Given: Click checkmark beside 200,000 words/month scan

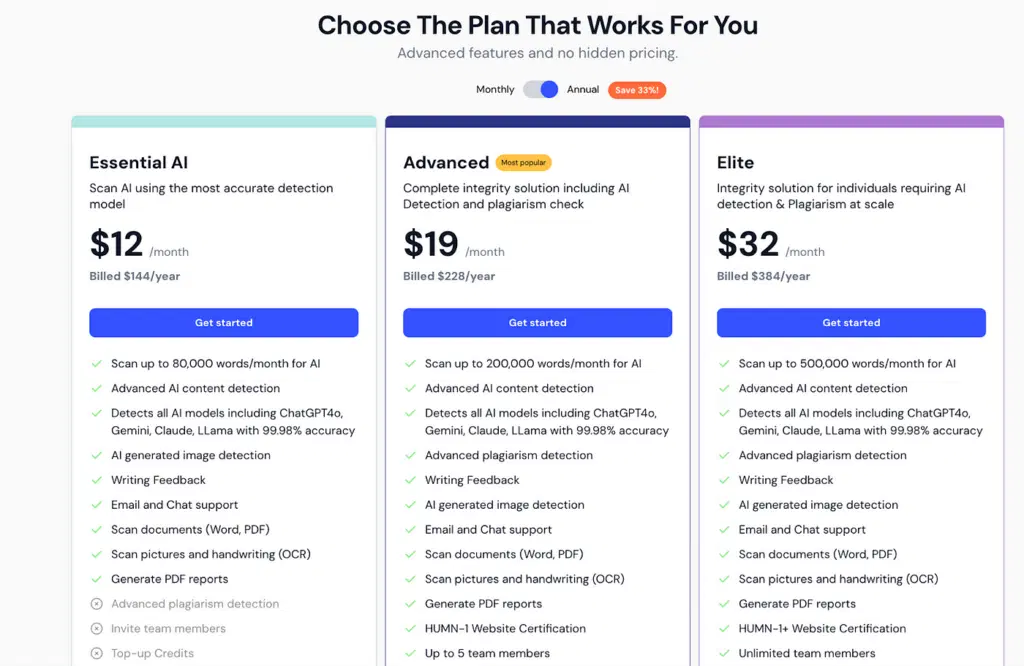Looking at the screenshot, I should click(410, 364).
